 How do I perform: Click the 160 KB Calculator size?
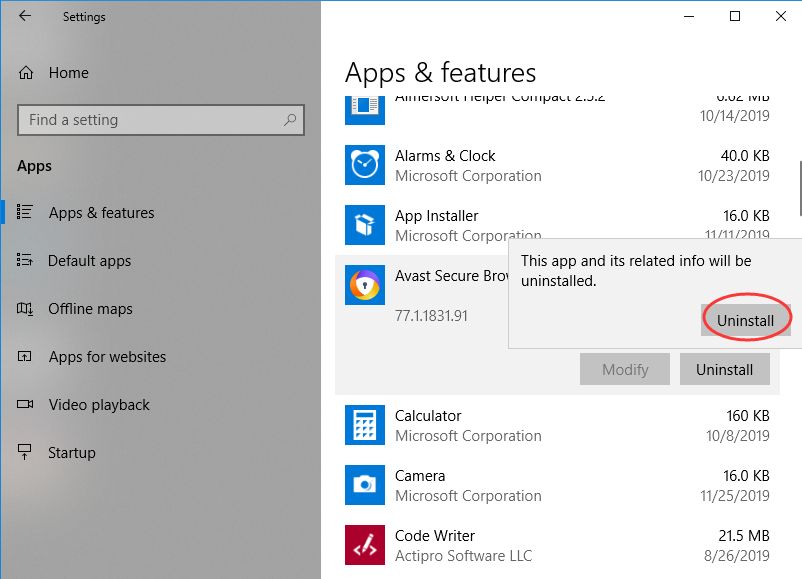[x=748, y=416]
